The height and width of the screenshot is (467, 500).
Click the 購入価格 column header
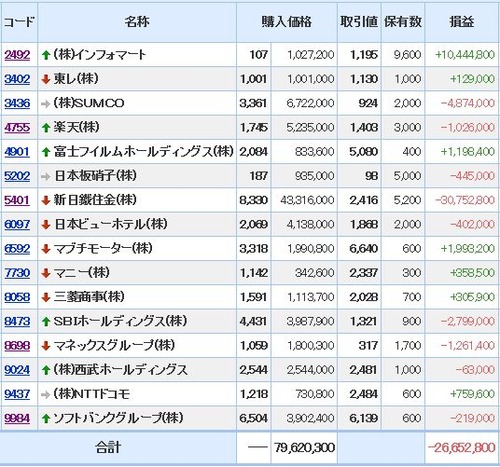tap(287, 22)
